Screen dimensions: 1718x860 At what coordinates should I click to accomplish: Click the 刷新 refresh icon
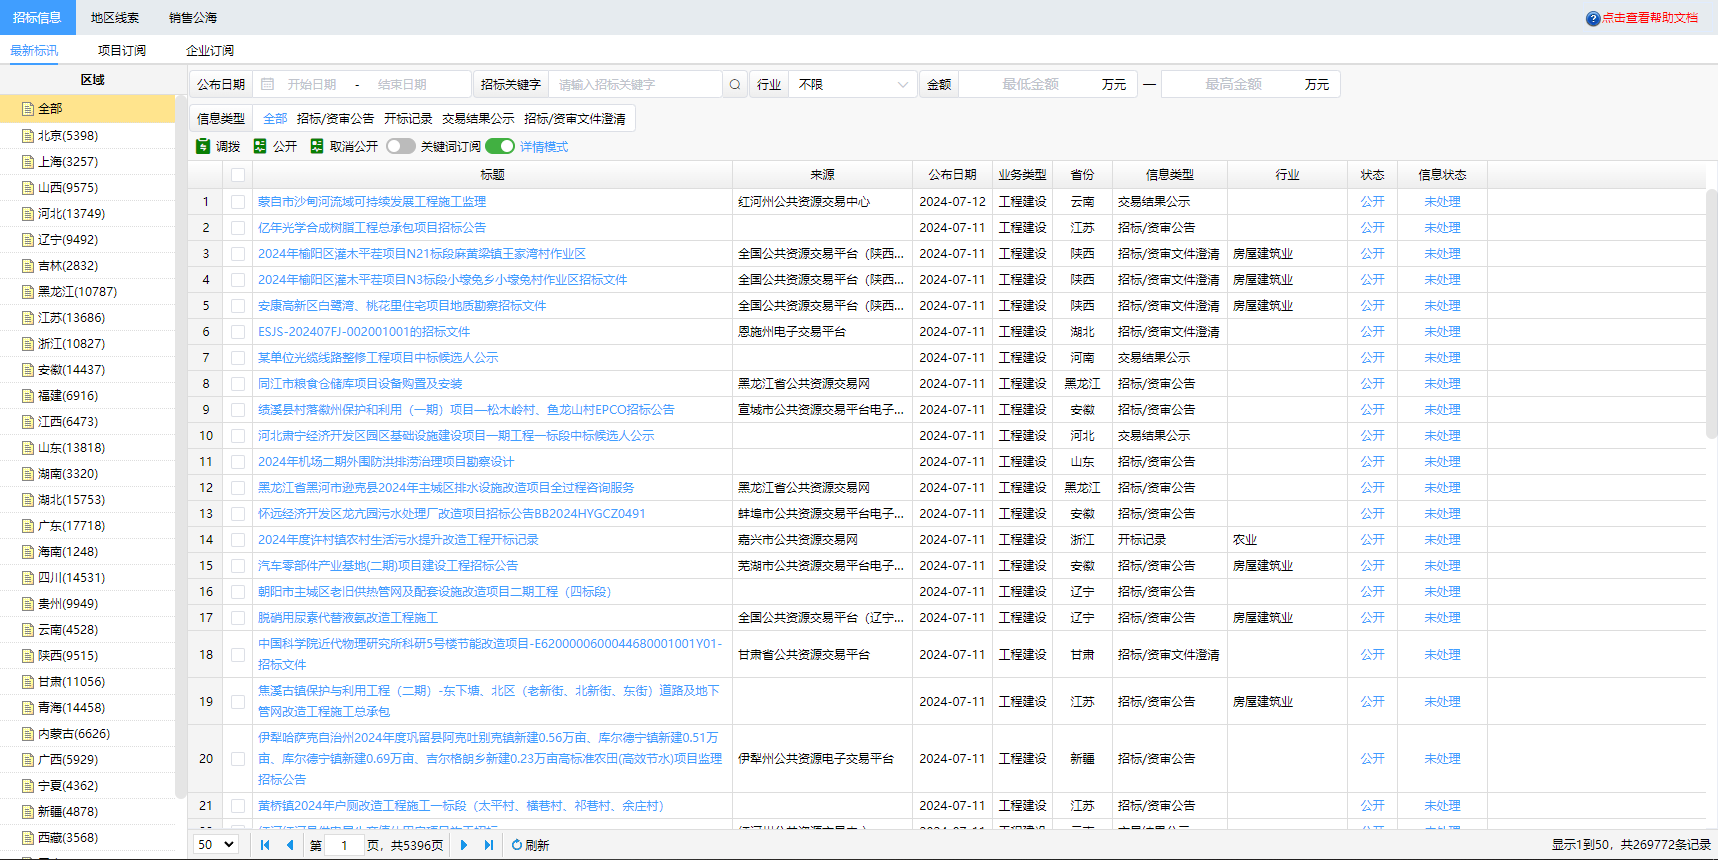(517, 845)
